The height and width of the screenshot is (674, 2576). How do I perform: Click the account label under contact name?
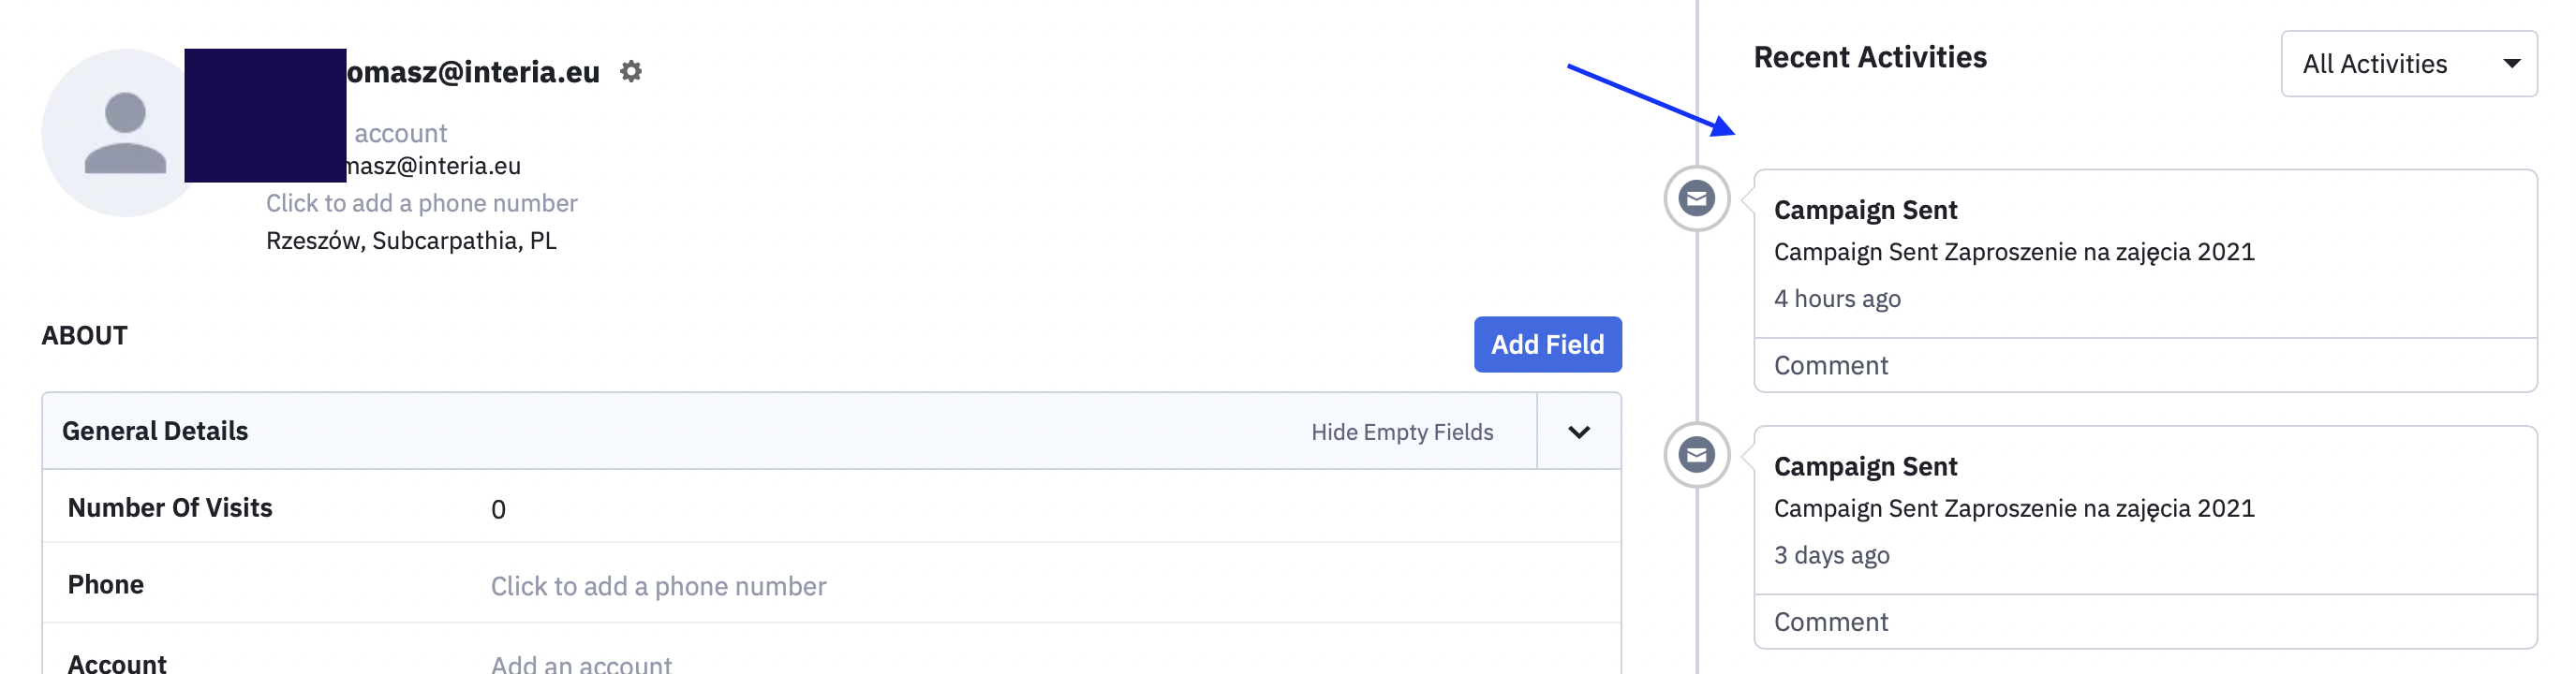[400, 133]
